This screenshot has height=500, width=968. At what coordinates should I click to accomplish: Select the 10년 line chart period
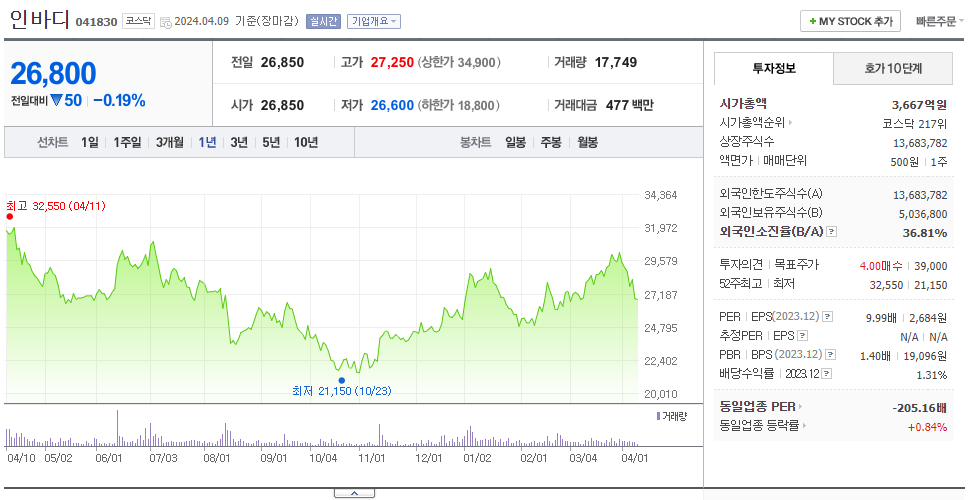point(306,143)
